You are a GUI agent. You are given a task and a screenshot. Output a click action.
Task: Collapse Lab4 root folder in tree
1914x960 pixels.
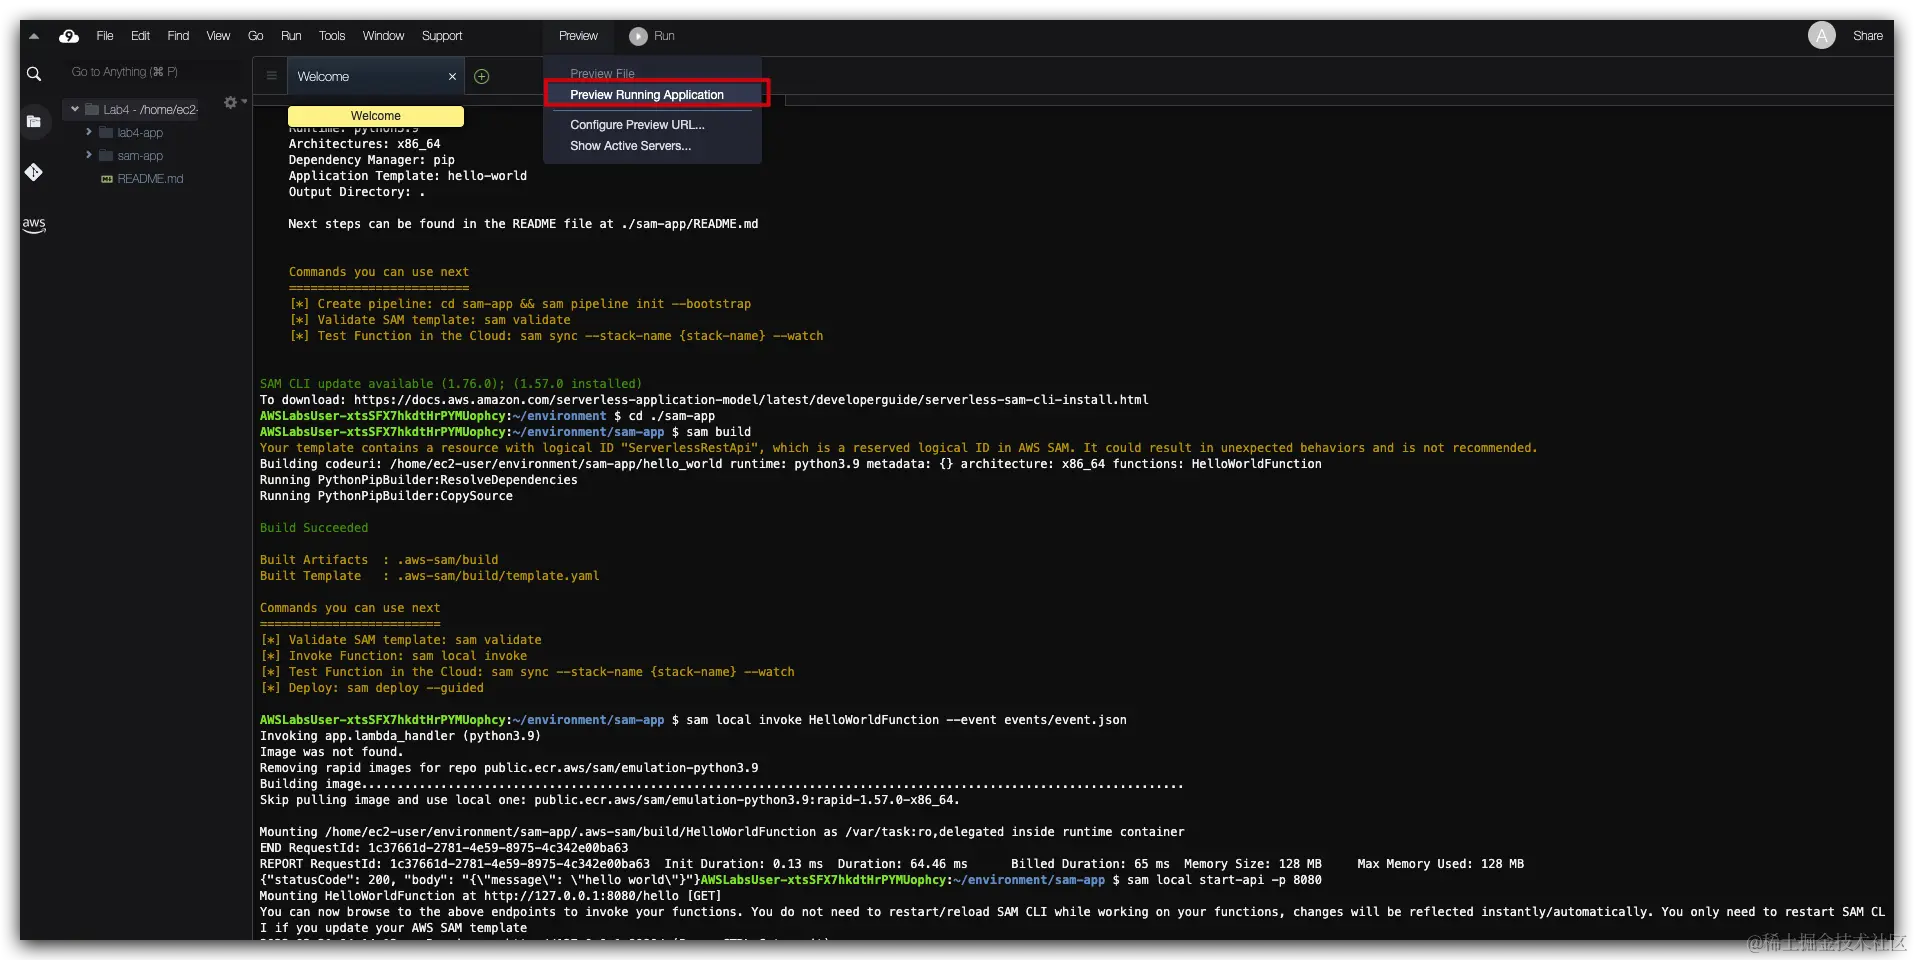point(75,109)
